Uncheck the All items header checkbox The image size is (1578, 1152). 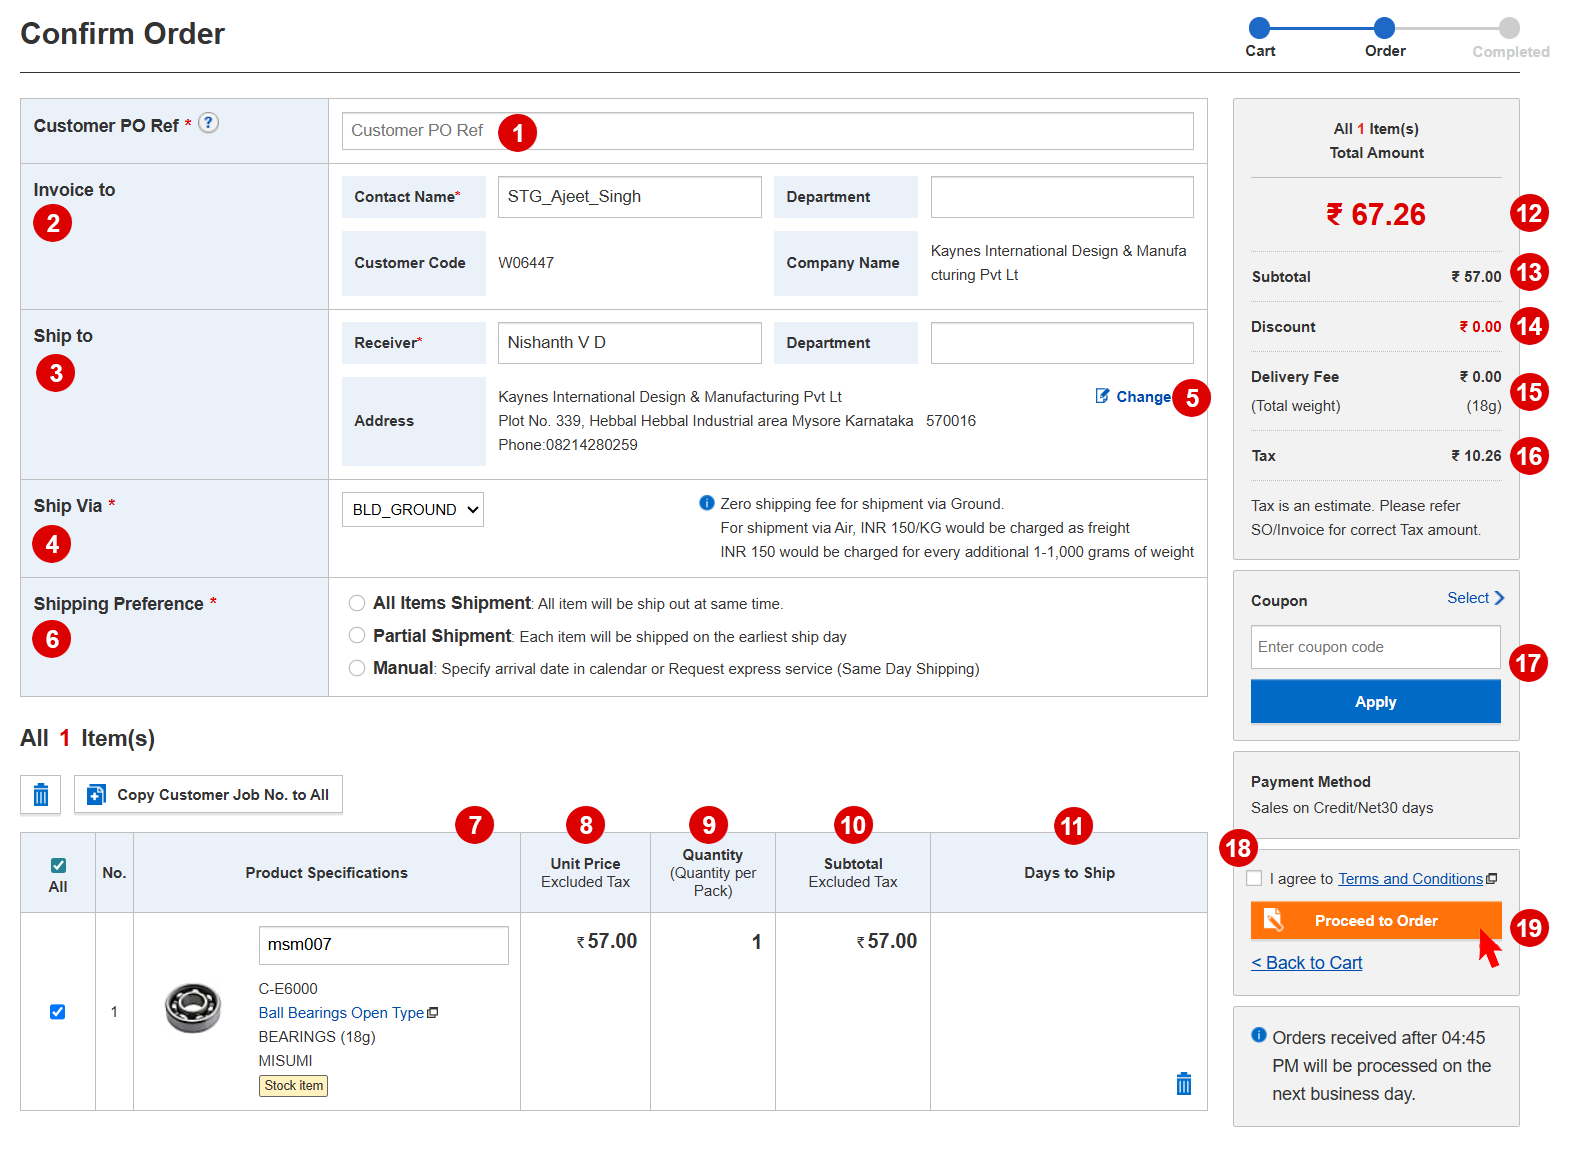pos(58,865)
